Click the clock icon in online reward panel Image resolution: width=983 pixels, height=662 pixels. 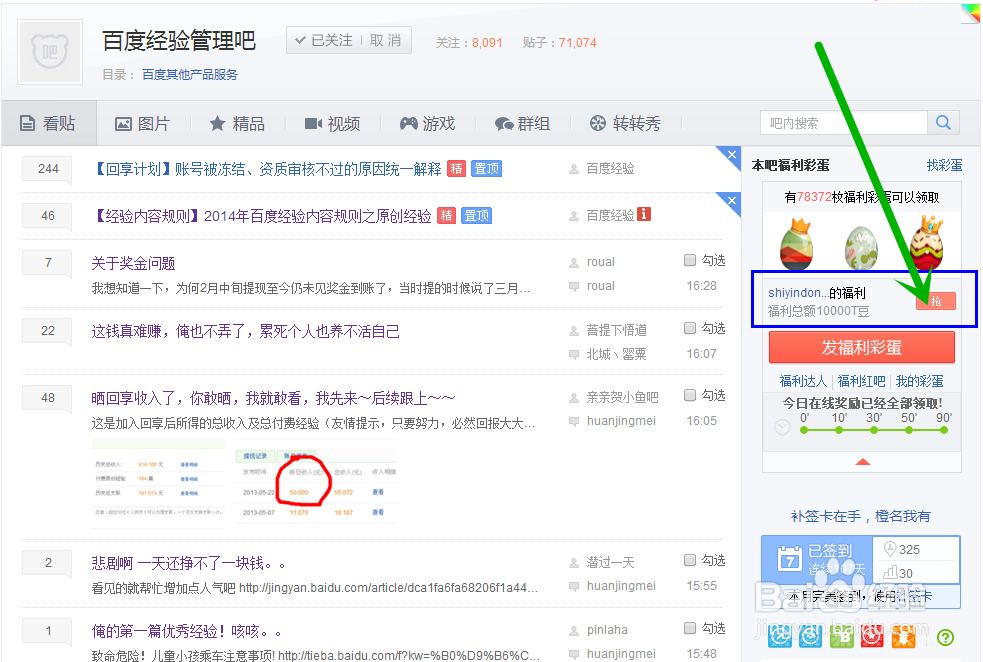[x=782, y=428]
